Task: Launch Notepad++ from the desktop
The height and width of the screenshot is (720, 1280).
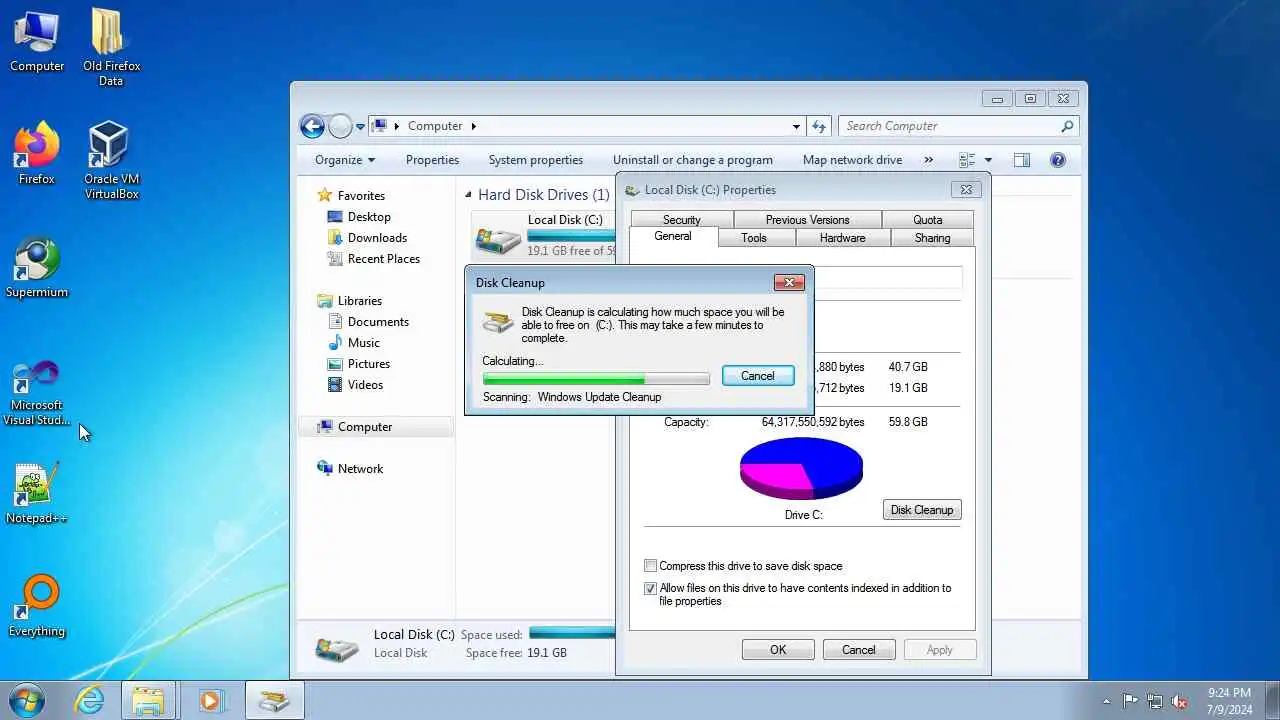Action: 37,493
